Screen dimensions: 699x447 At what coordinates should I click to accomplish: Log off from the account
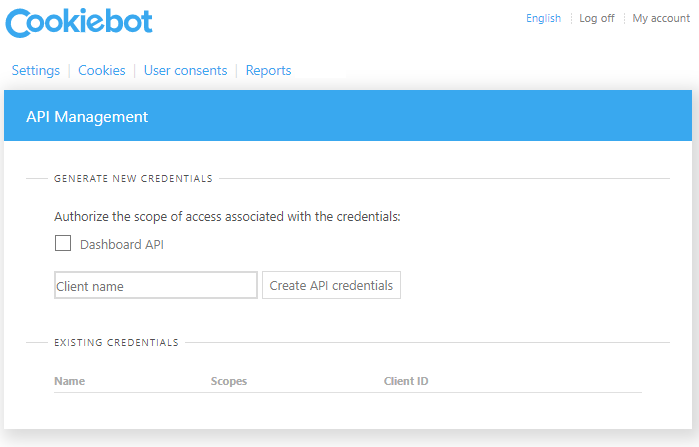pyautogui.click(x=597, y=18)
